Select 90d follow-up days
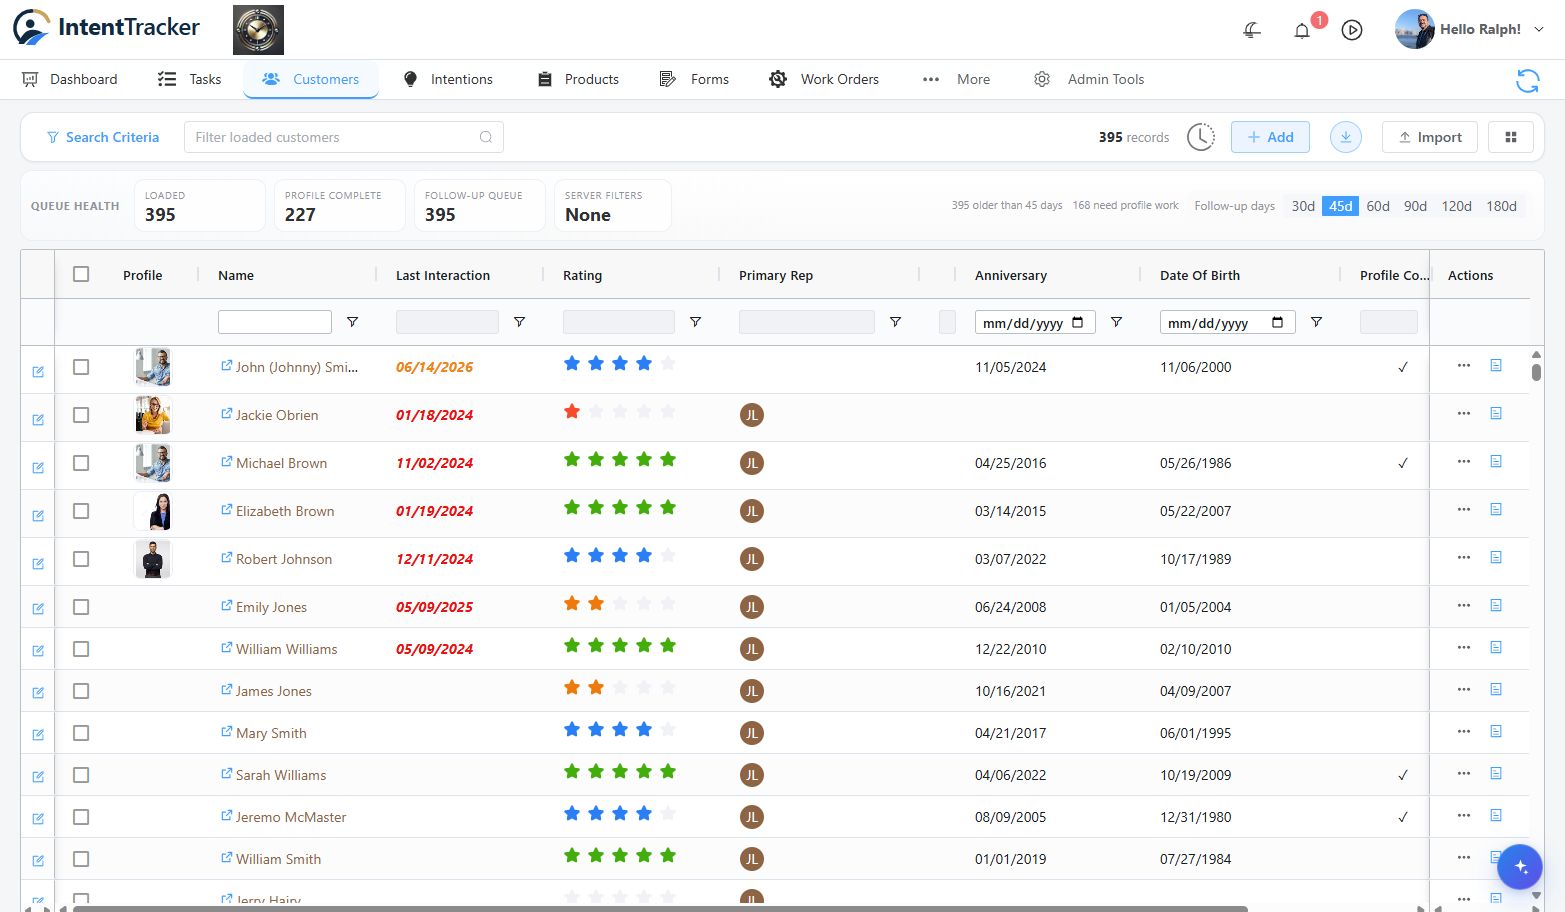The height and width of the screenshot is (912, 1565). pos(1415,206)
